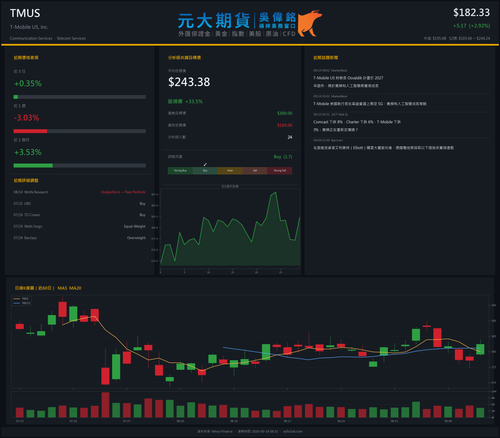Click the -3.03% one-week performance value
The width and height of the screenshot is (500, 438).
click(26, 118)
